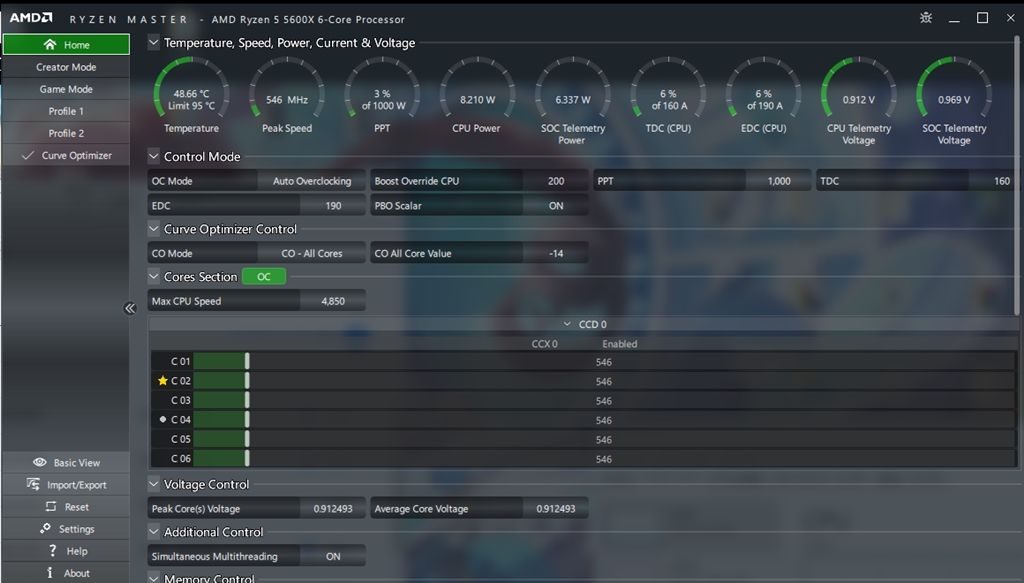Click the Average Core Voltage value
This screenshot has width=1024, height=583.
pyautogui.click(x=556, y=509)
